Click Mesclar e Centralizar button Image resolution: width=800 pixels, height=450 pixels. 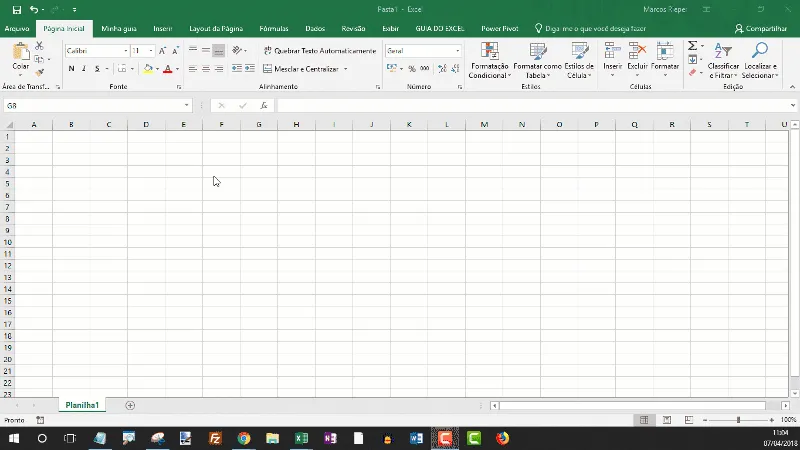pyautogui.click(x=301, y=69)
